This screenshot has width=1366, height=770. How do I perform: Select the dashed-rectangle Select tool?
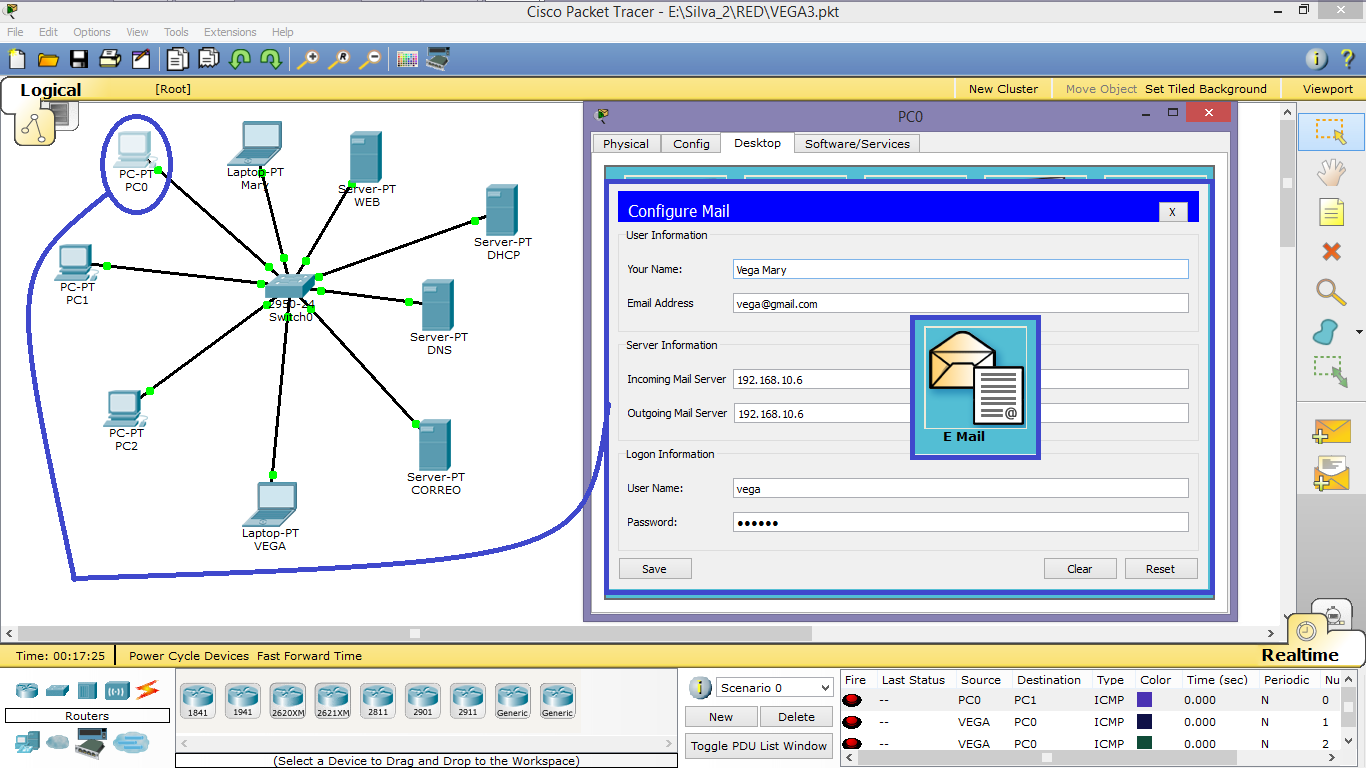[x=1331, y=132]
